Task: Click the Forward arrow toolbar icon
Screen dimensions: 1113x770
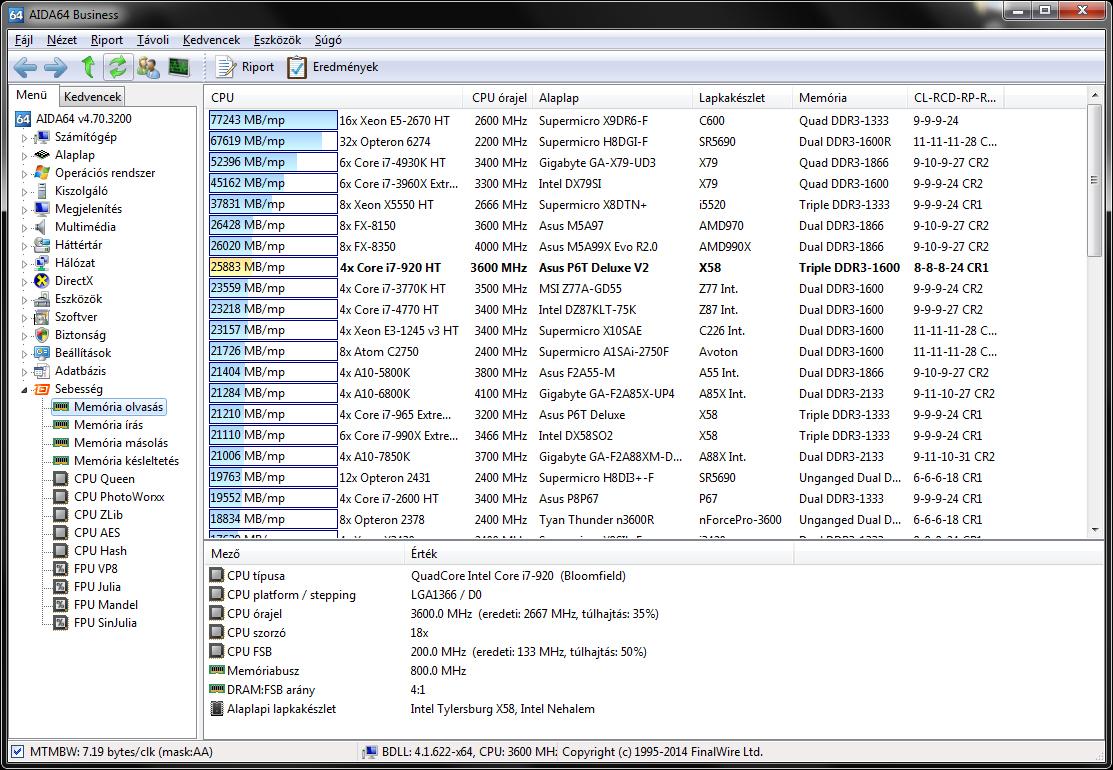Action: (x=55, y=67)
